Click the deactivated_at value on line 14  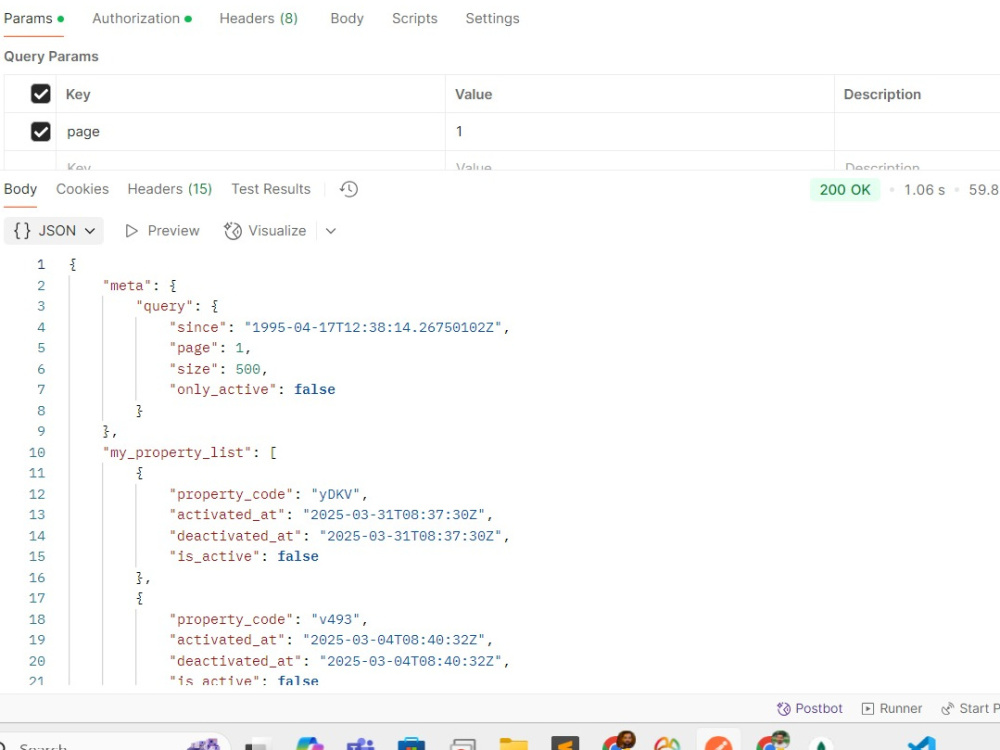tap(410, 536)
